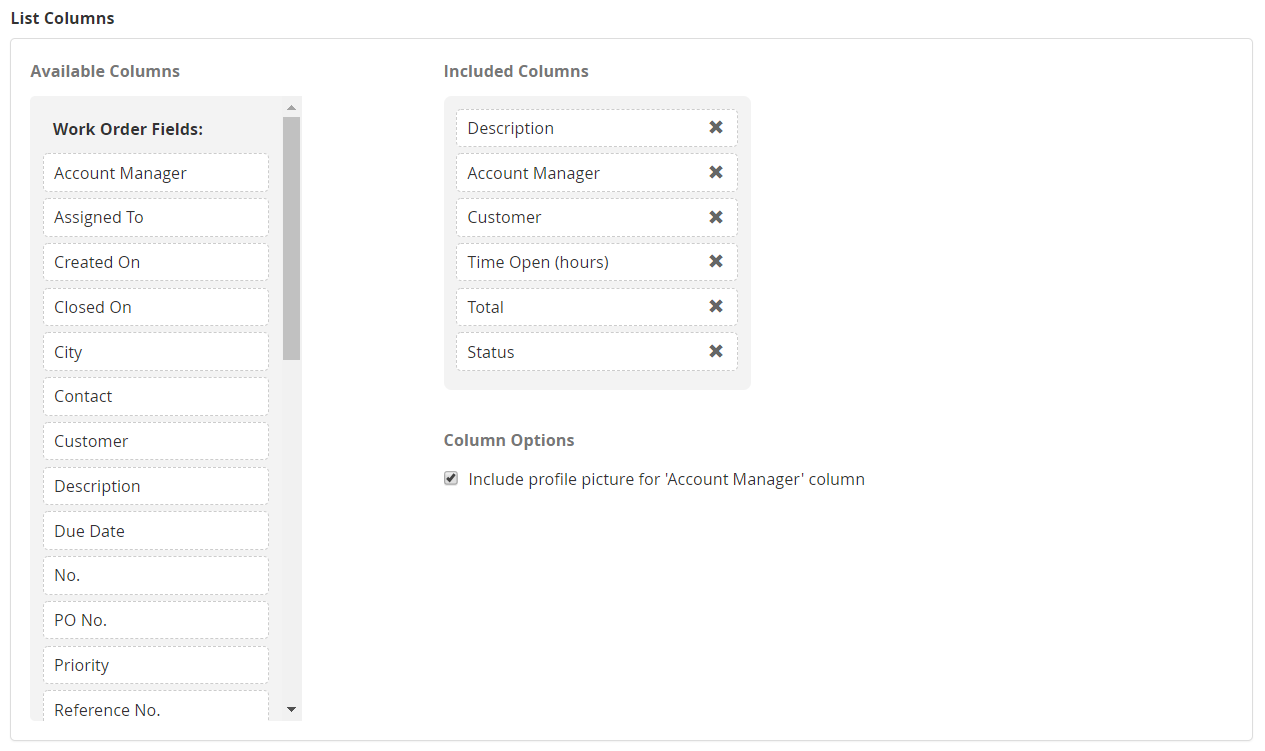Remove Status from Included Columns
This screenshot has width=1265, height=751.
pos(716,351)
